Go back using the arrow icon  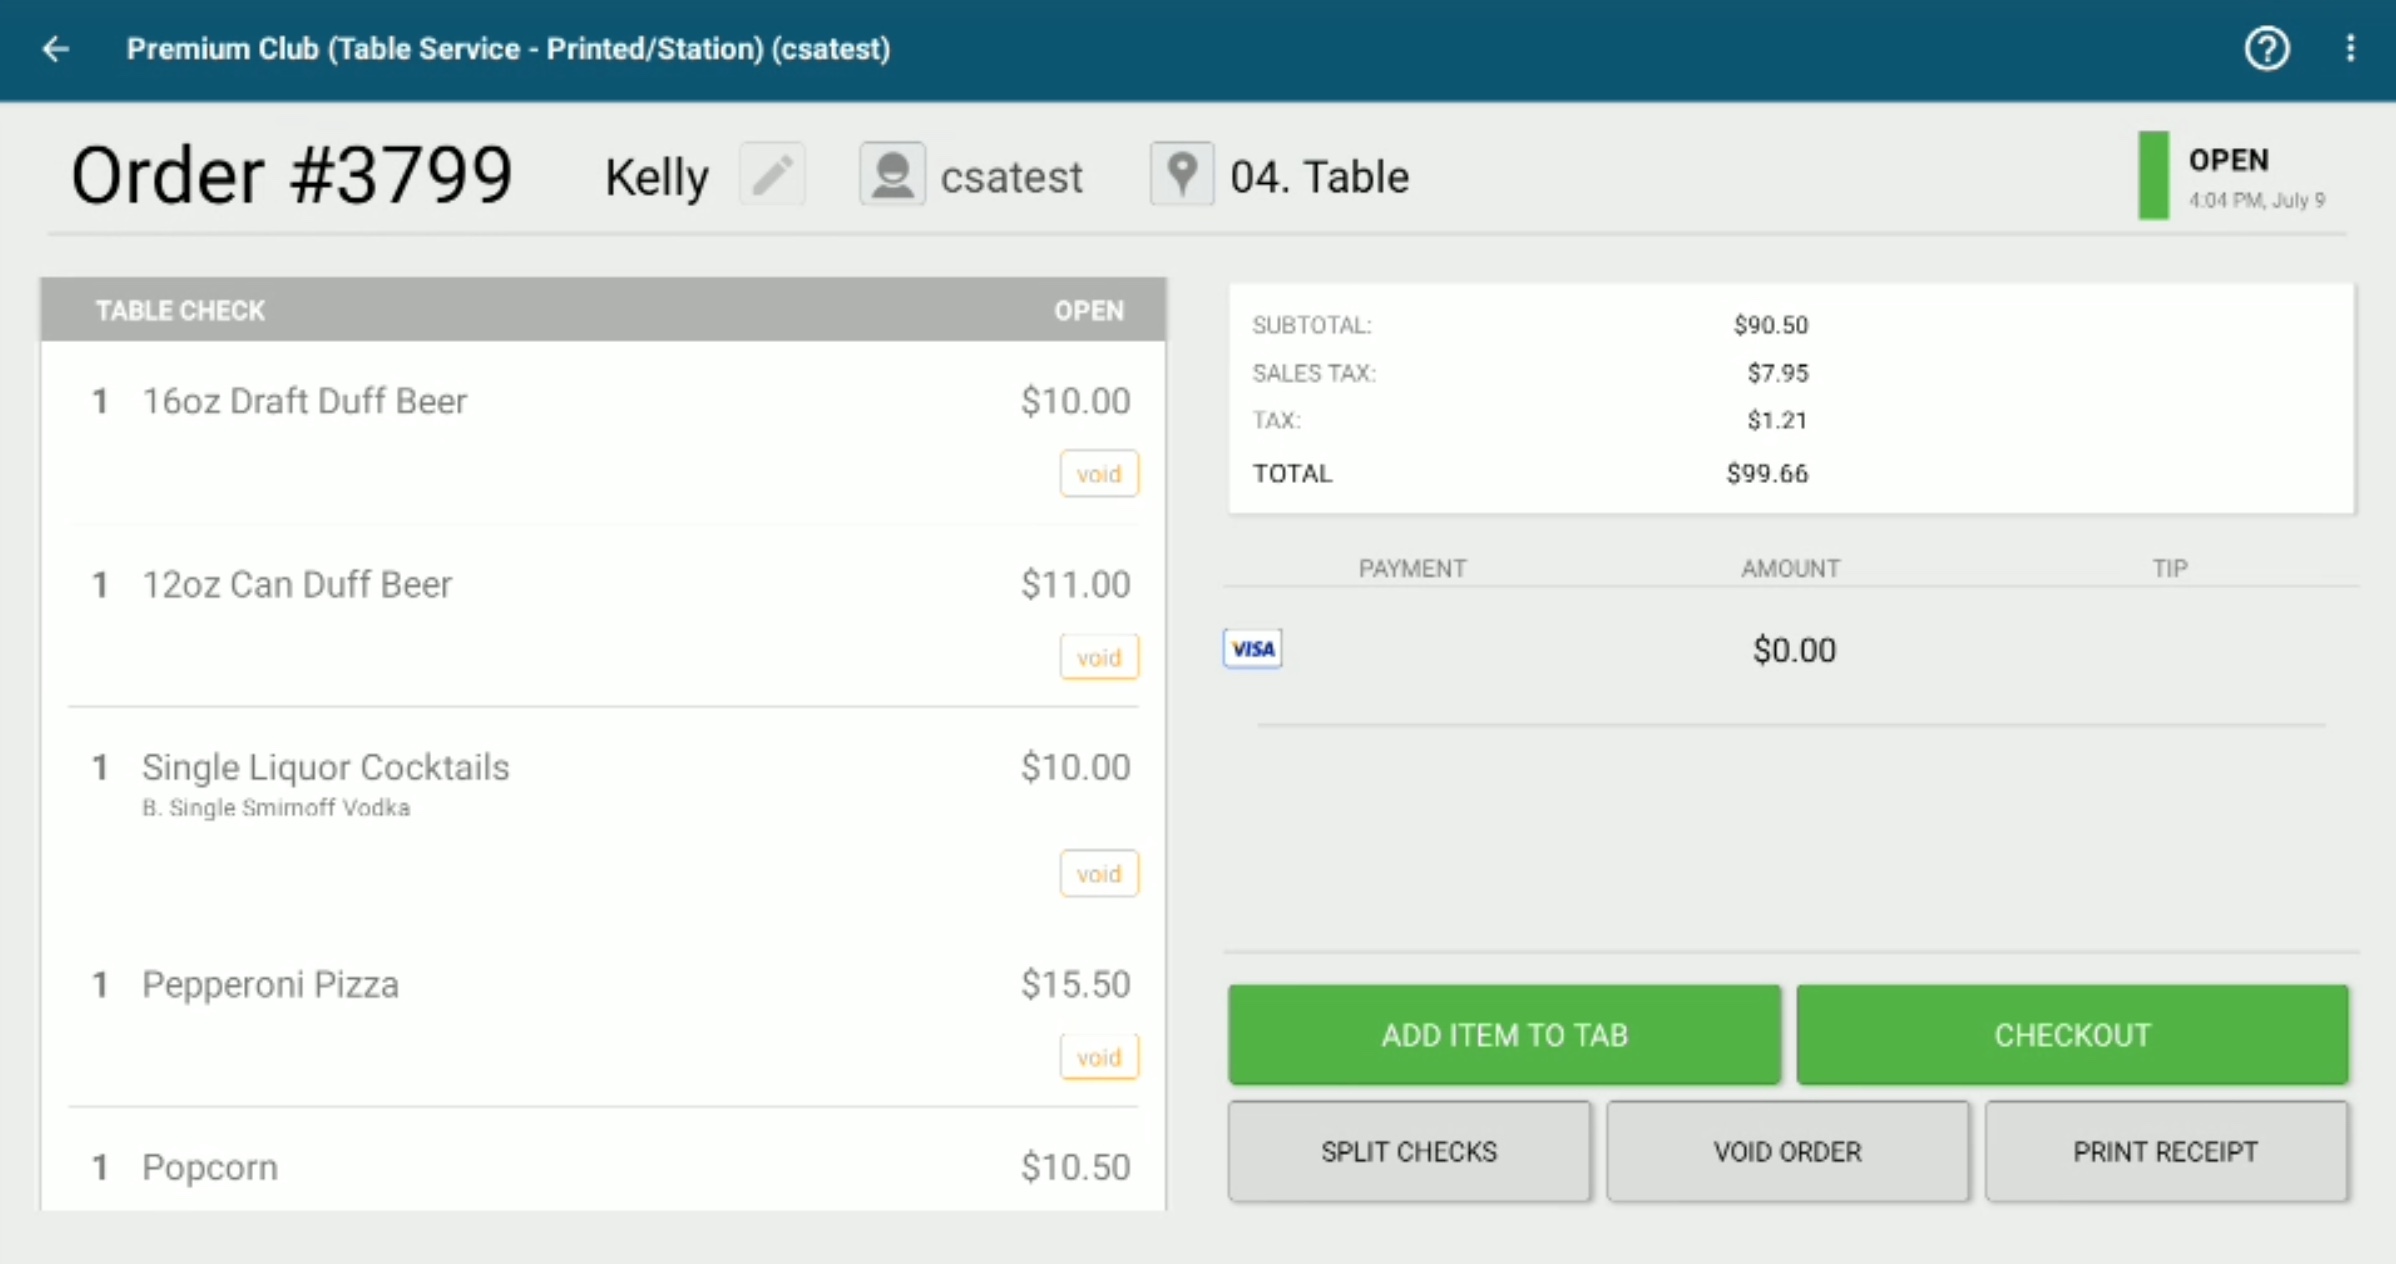click(56, 49)
